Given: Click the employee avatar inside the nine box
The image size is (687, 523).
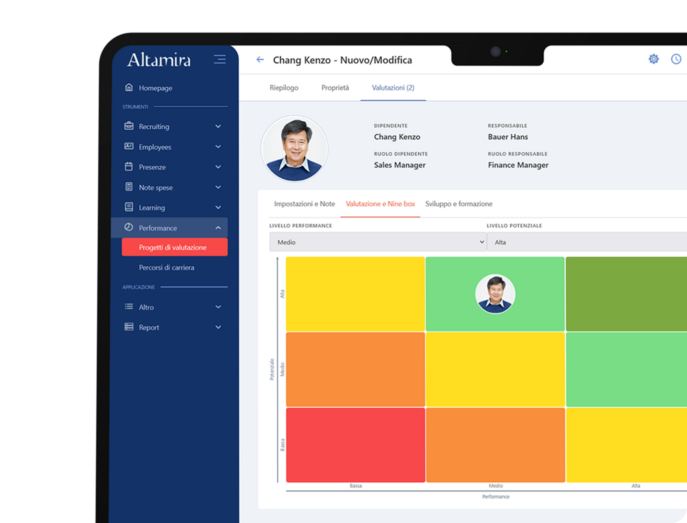Looking at the screenshot, I should 495,293.
